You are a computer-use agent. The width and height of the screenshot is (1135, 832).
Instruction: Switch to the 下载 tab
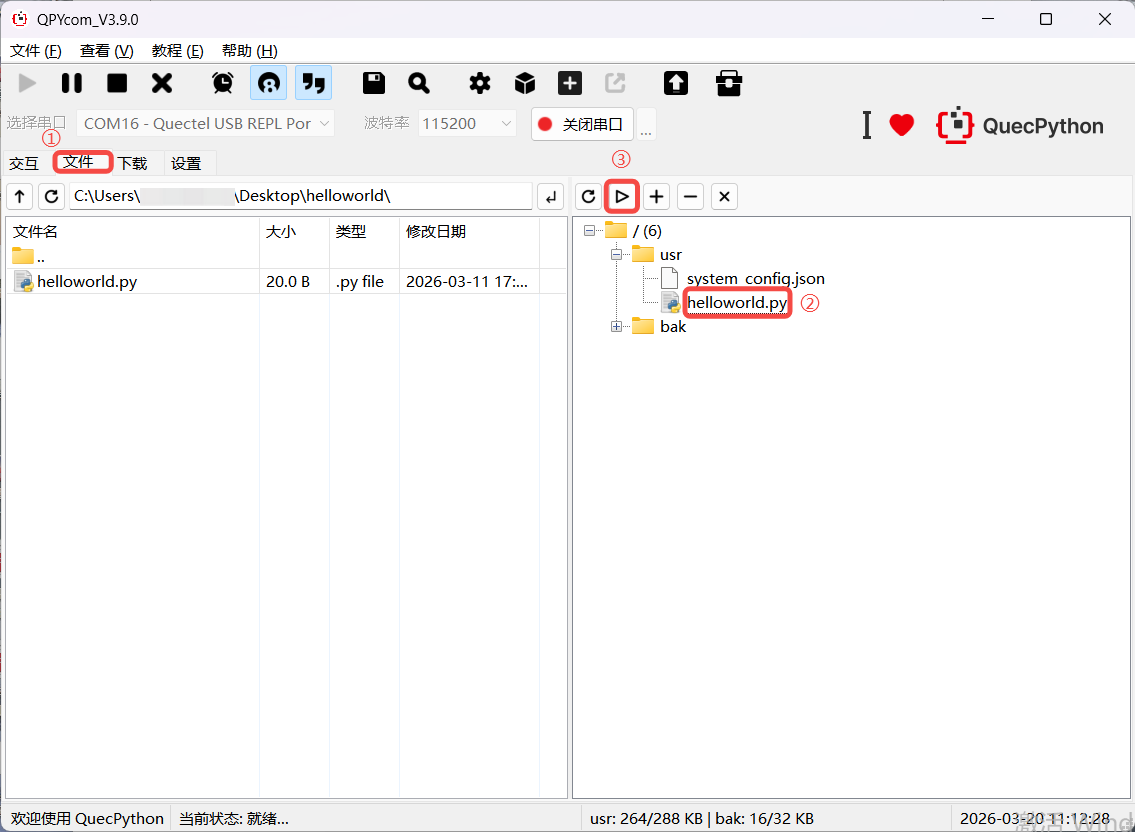coord(132,163)
